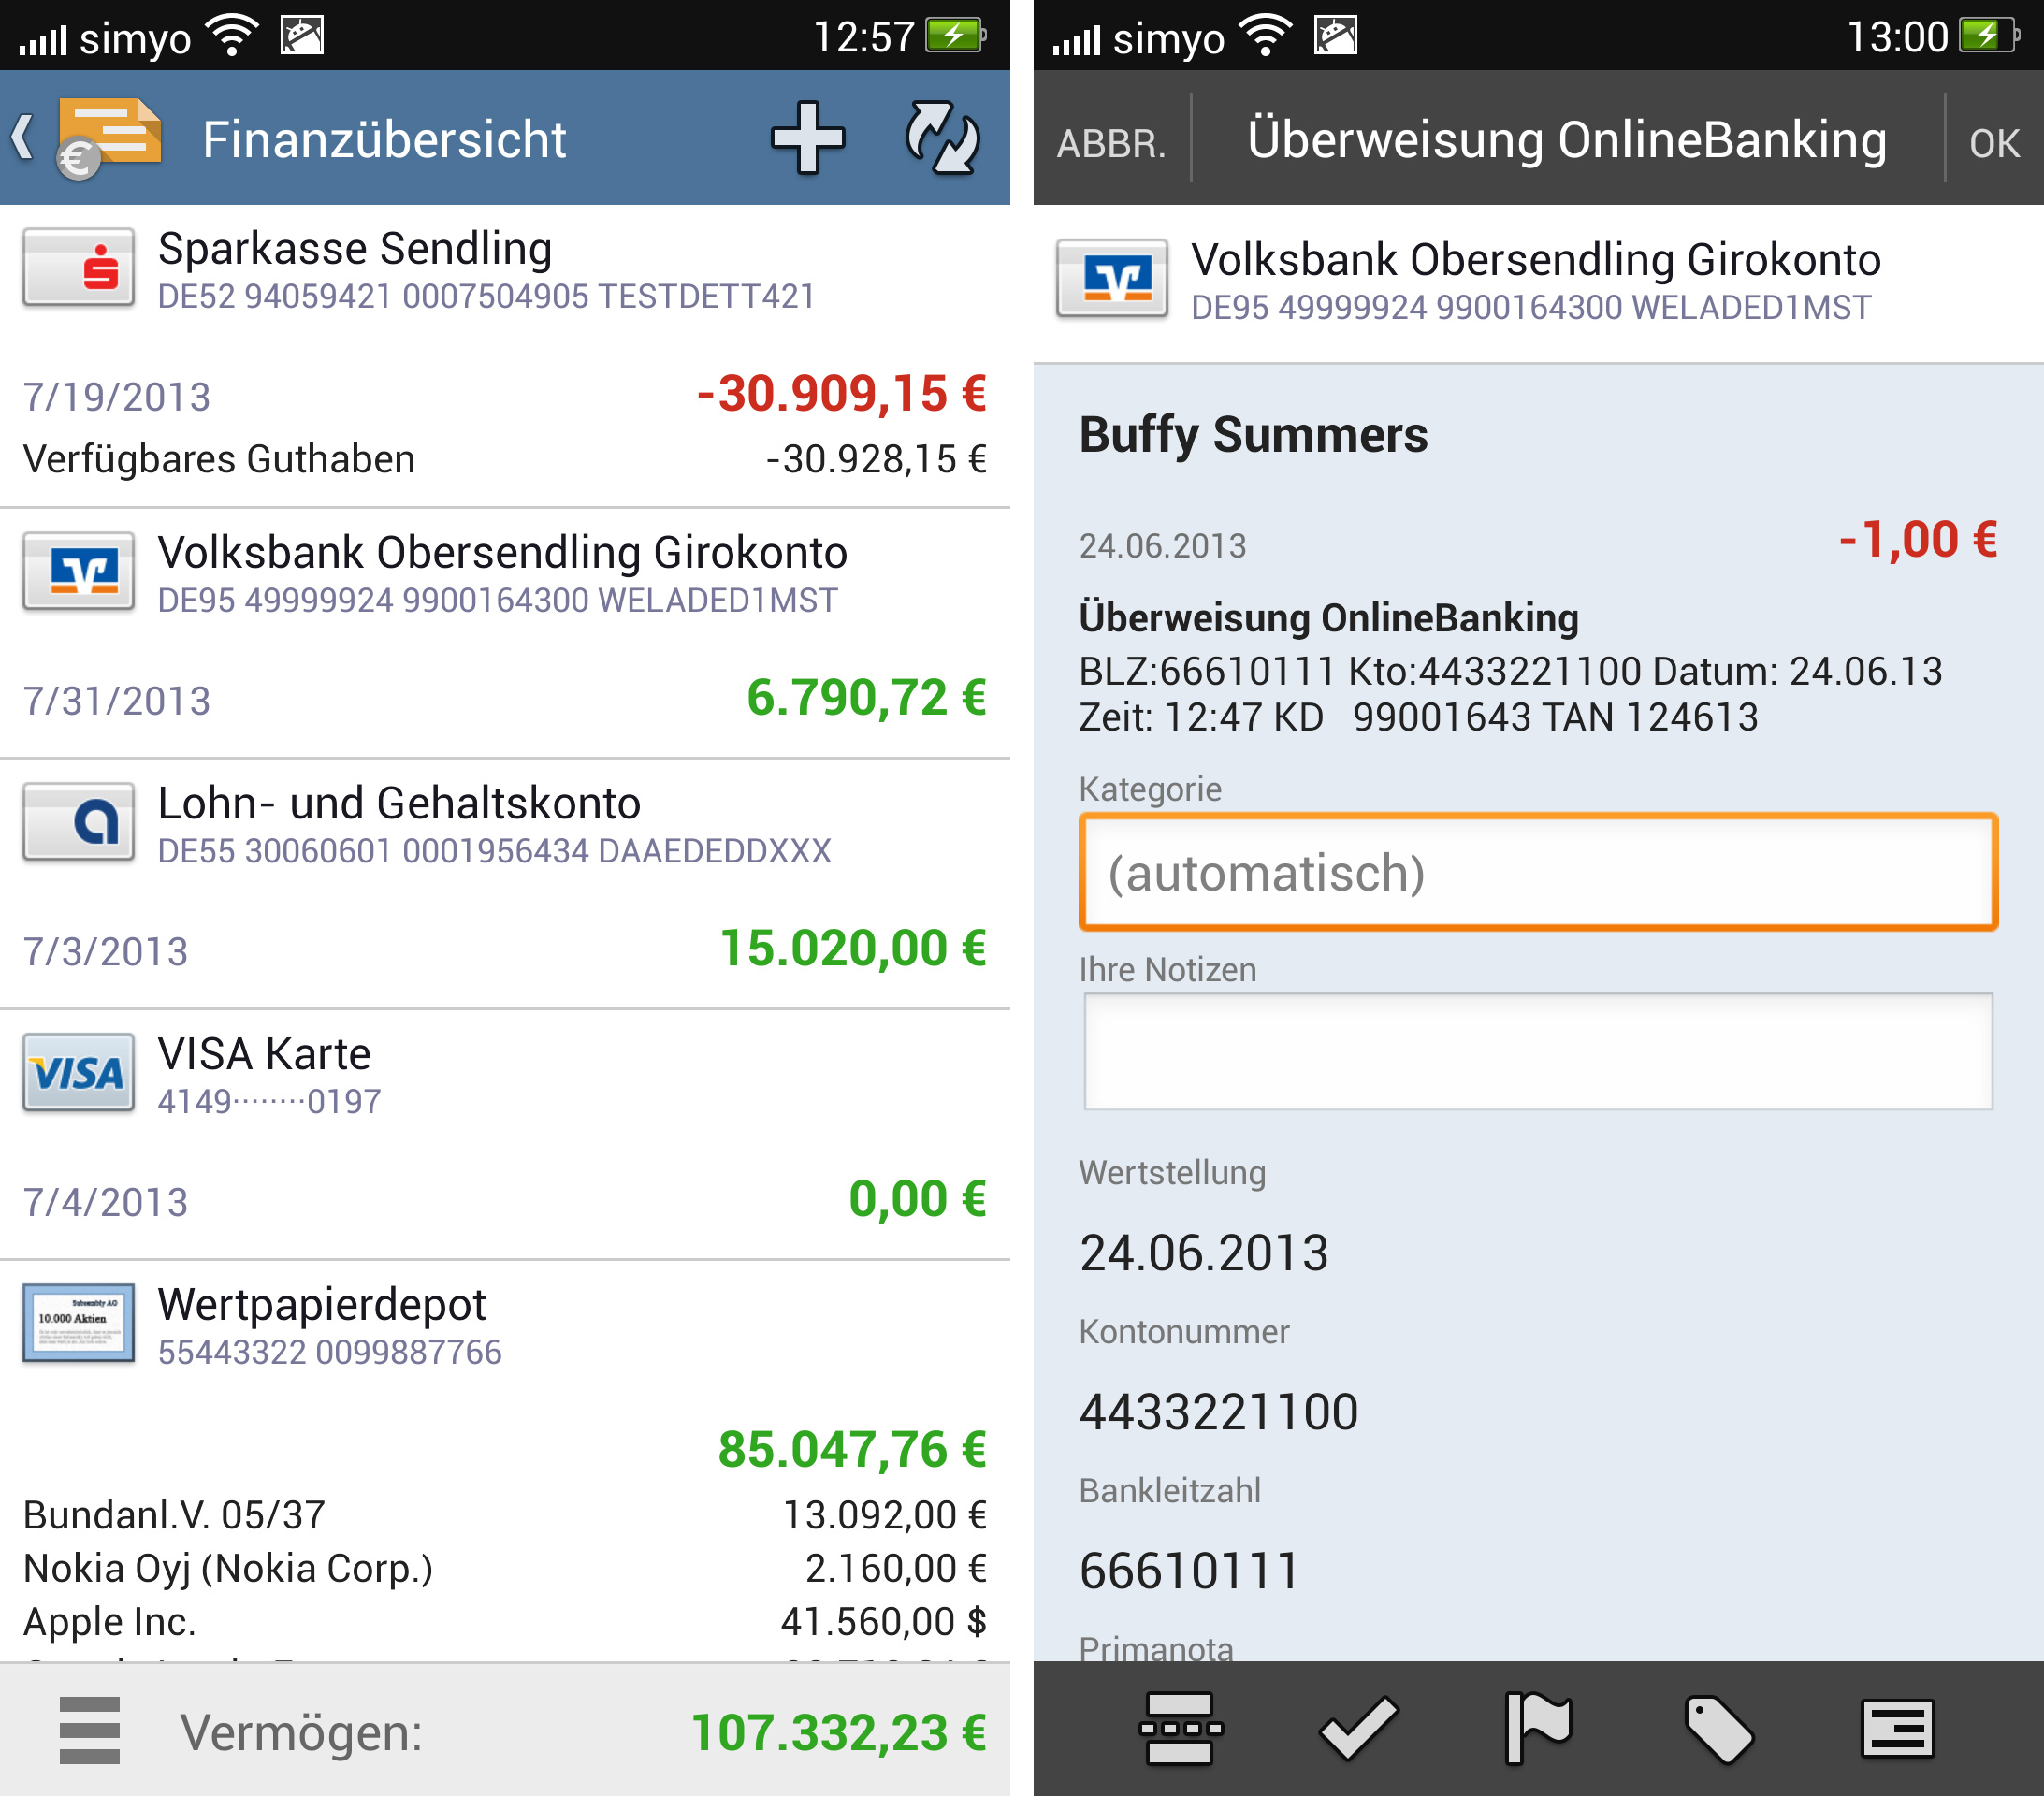Mark the transaction with checkmark icon
The width and height of the screenshot is (2044, 1796).
coord(1358,1728)
